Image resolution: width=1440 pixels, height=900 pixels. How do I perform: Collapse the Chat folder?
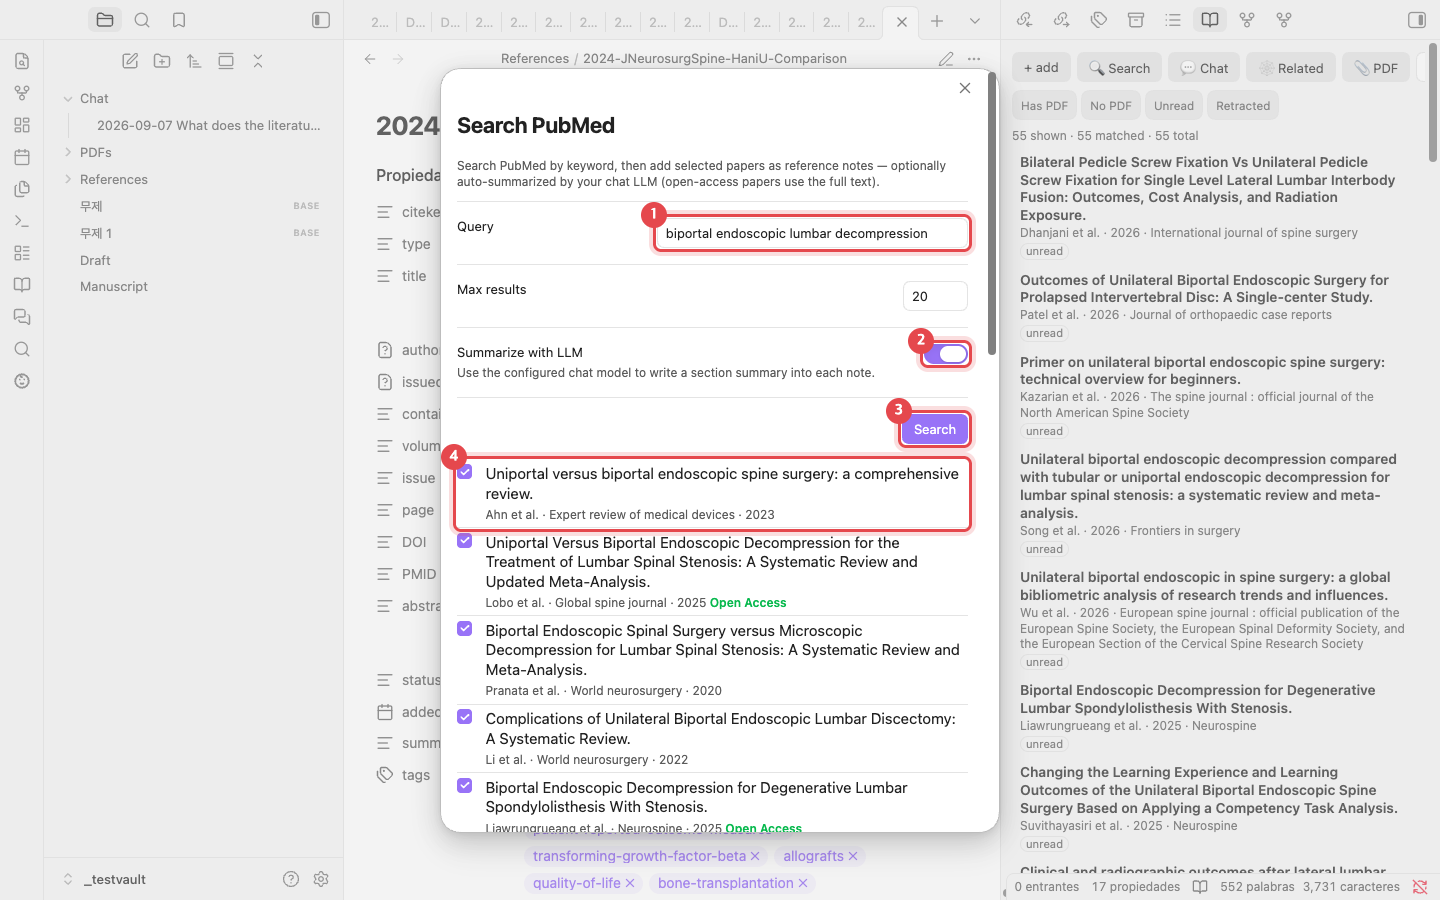tap(68, 99)
